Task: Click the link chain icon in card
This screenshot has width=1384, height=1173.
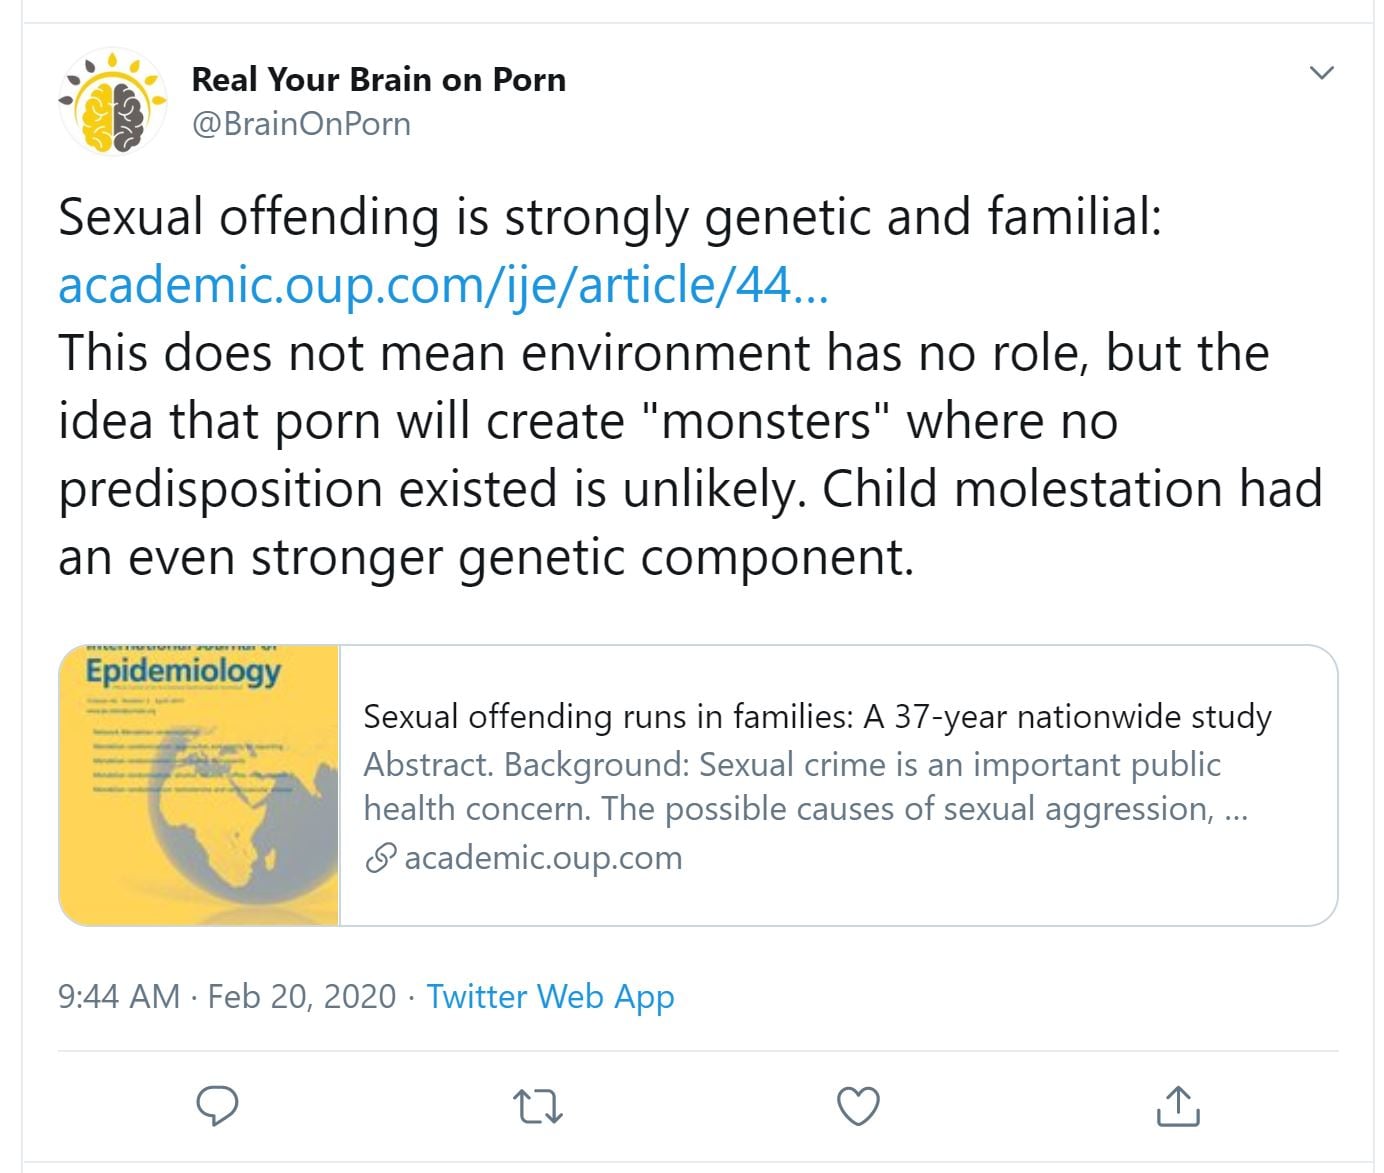Action: [x=380, y=858]
